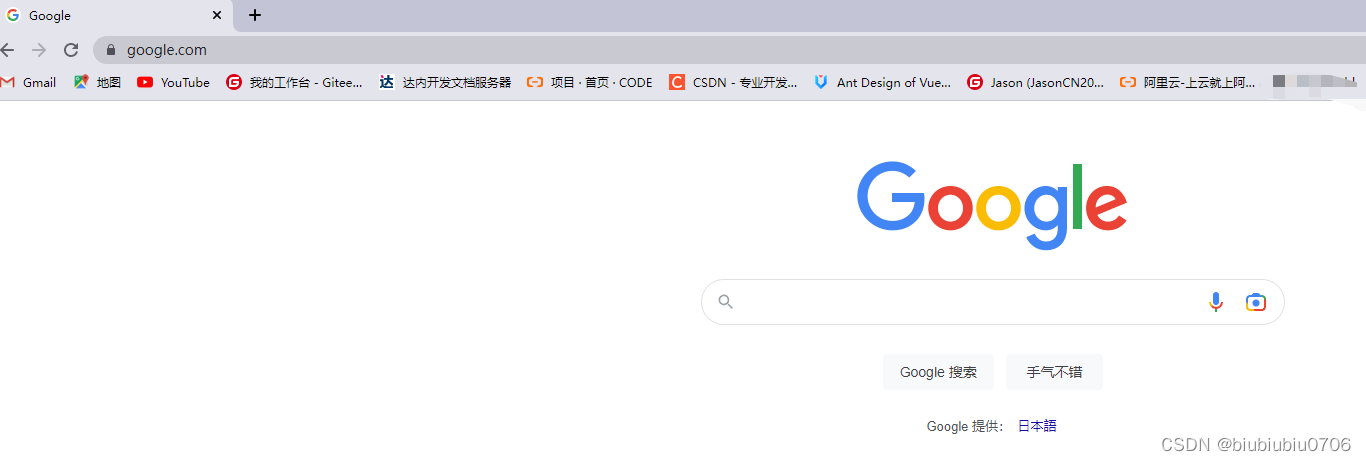Click the magnifier icon in search box
Viewport: 1366px width, 461px height.
pyautogui.click(x=726, y=302)
